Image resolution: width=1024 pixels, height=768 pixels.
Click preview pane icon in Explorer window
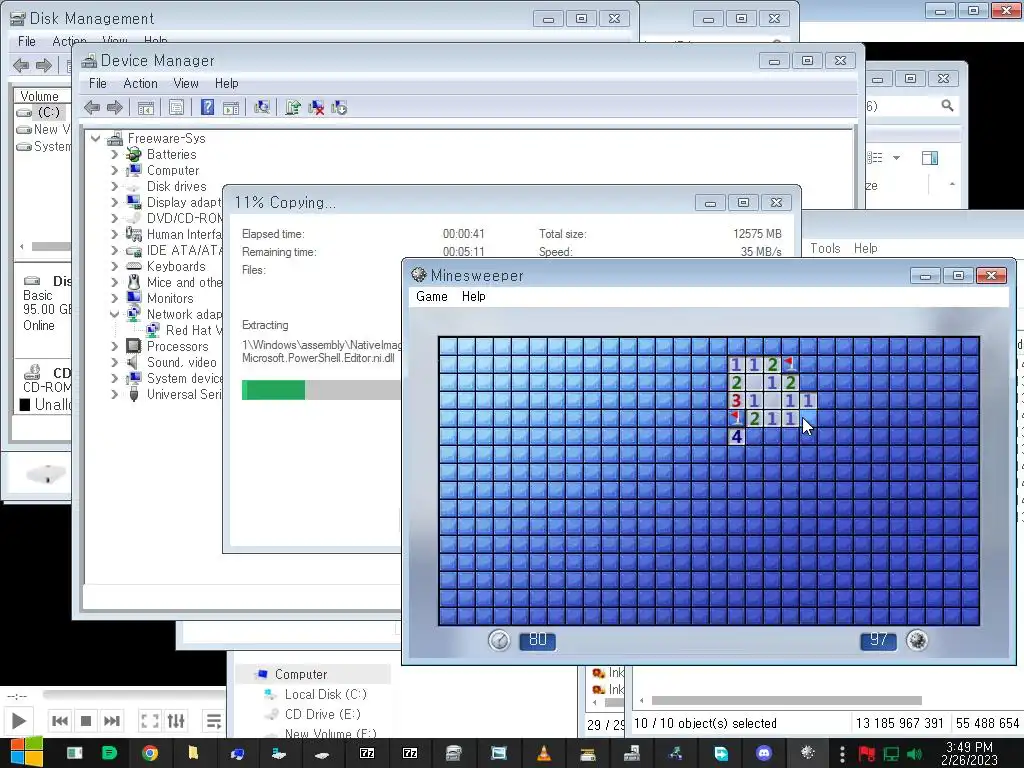[x=929, y=157]
